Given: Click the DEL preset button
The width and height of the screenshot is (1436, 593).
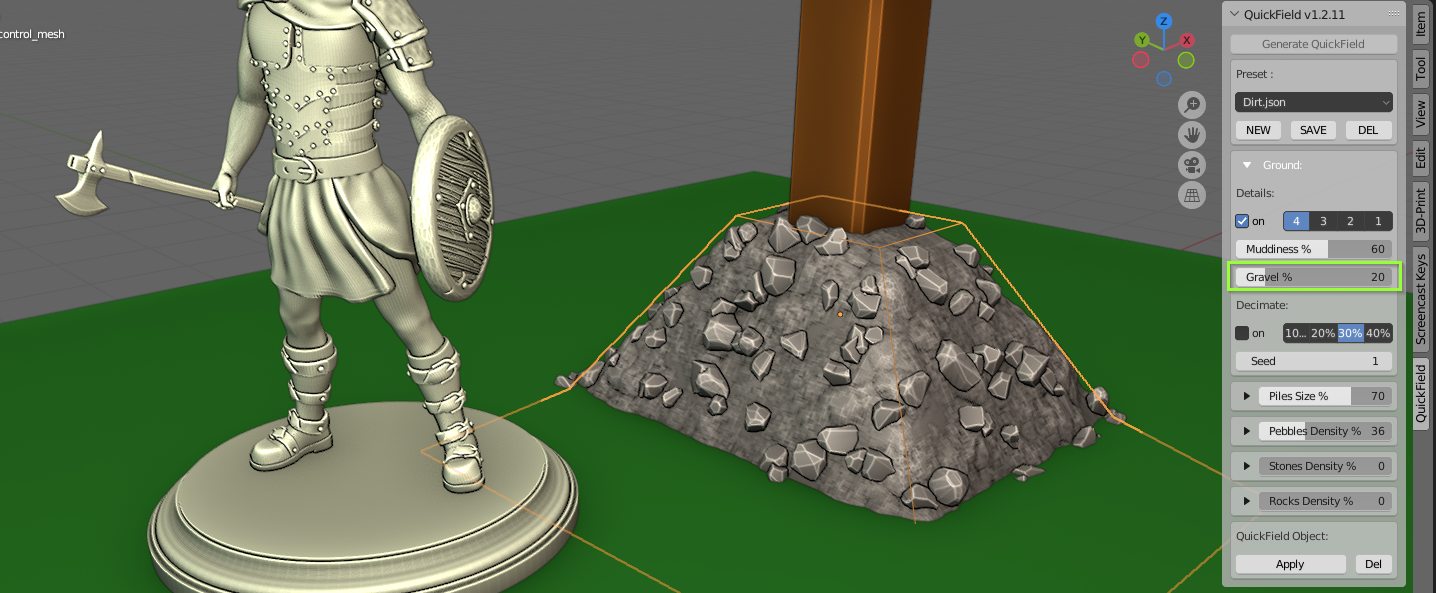Looking at the screenshot, I should (x=1368, y=130).
